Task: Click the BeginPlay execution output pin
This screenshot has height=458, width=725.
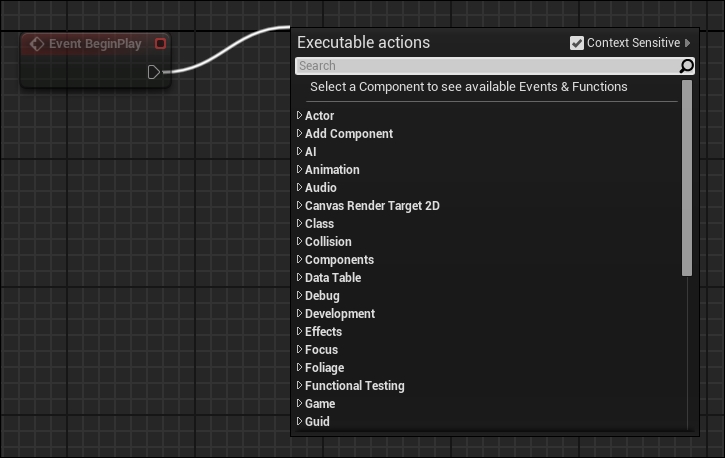Action: pos(154,72)
